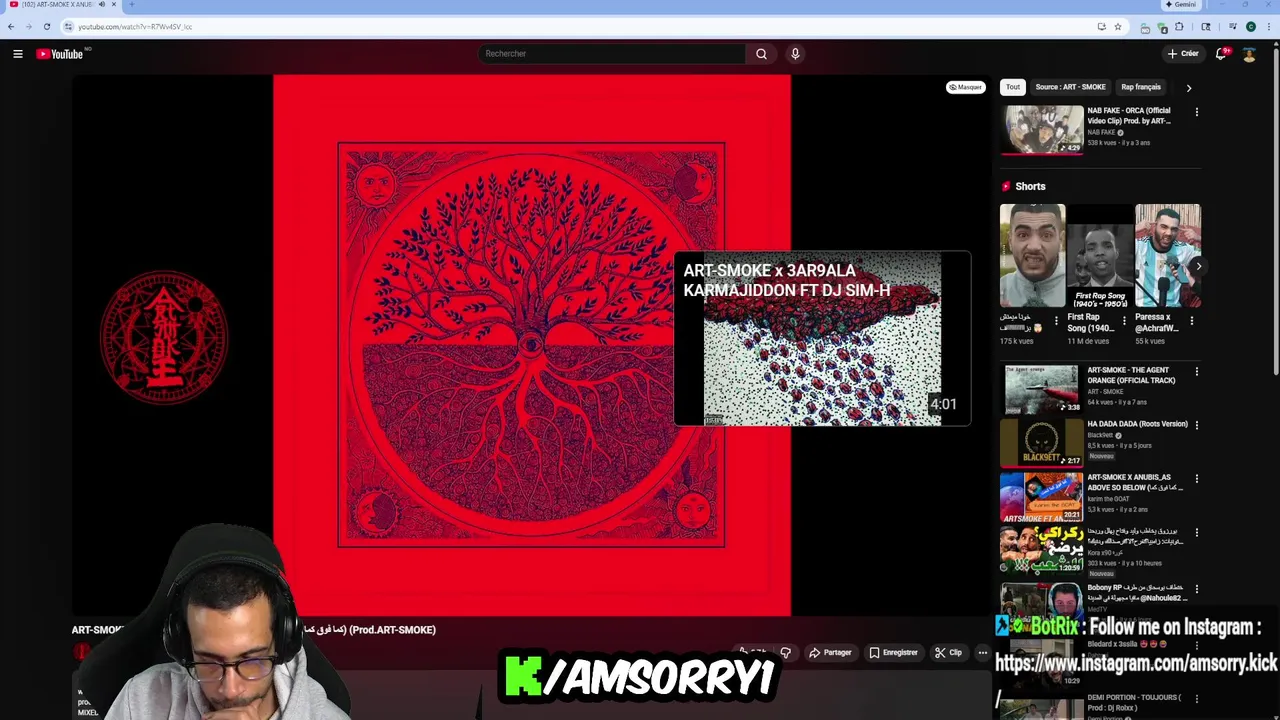This screenshot has height=720, width=1280.
Task: Share the video with Partager
Action: pos(830,653)
